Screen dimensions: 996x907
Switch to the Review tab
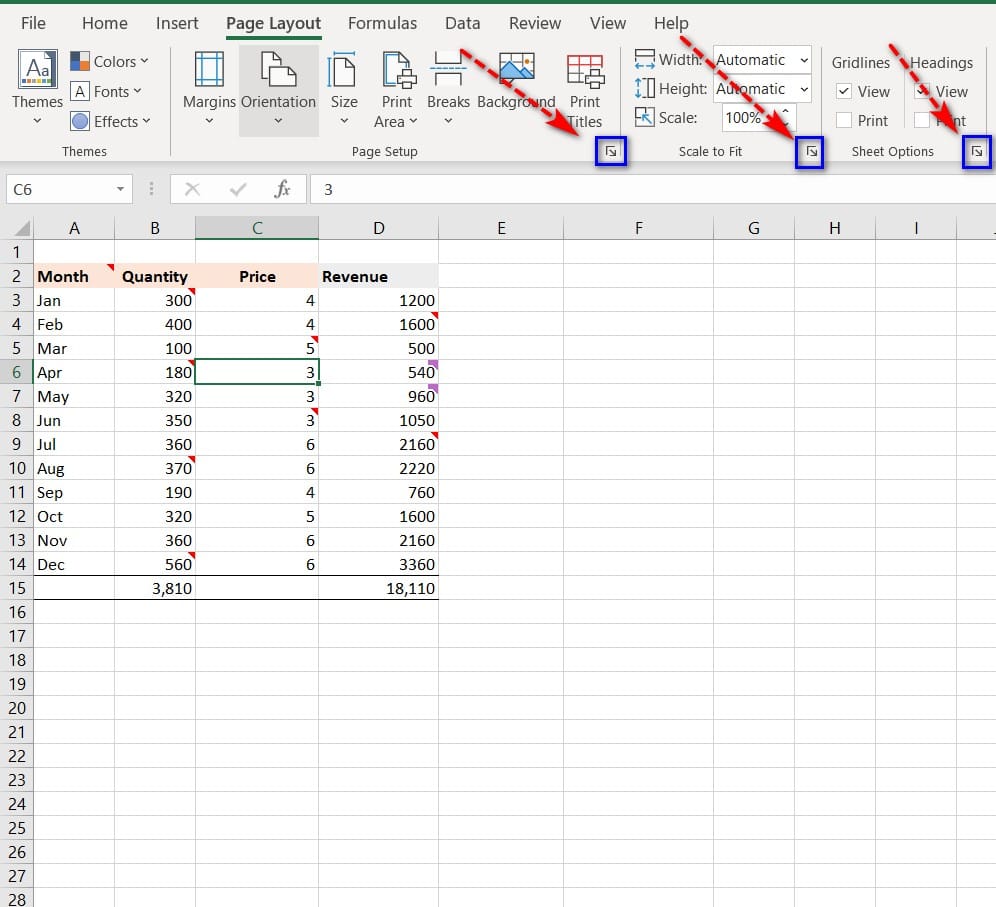click(x=535, y=24)
